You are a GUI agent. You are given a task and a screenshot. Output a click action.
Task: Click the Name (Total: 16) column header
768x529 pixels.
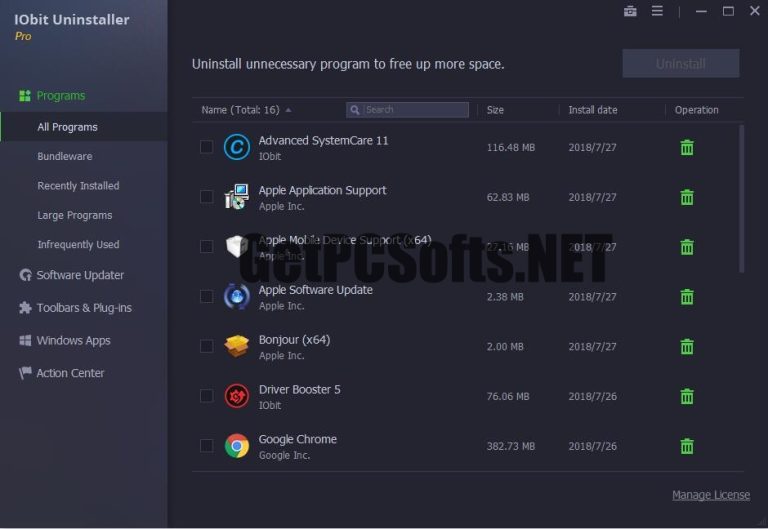tap(240, 110)
